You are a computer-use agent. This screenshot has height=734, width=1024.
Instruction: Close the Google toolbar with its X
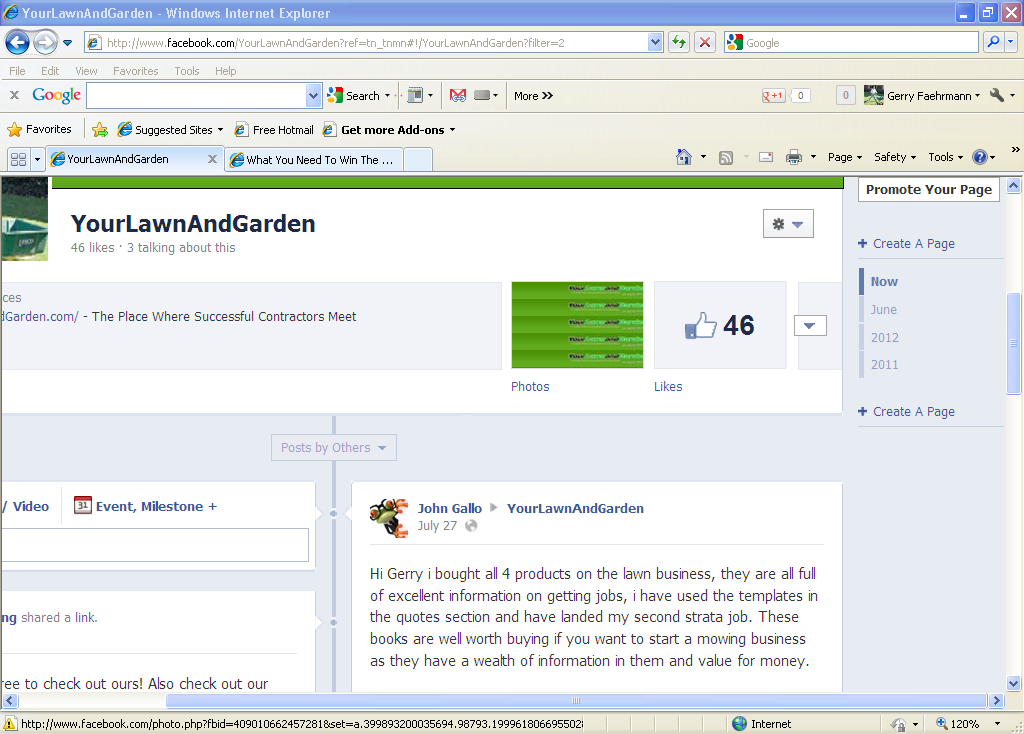14,95
